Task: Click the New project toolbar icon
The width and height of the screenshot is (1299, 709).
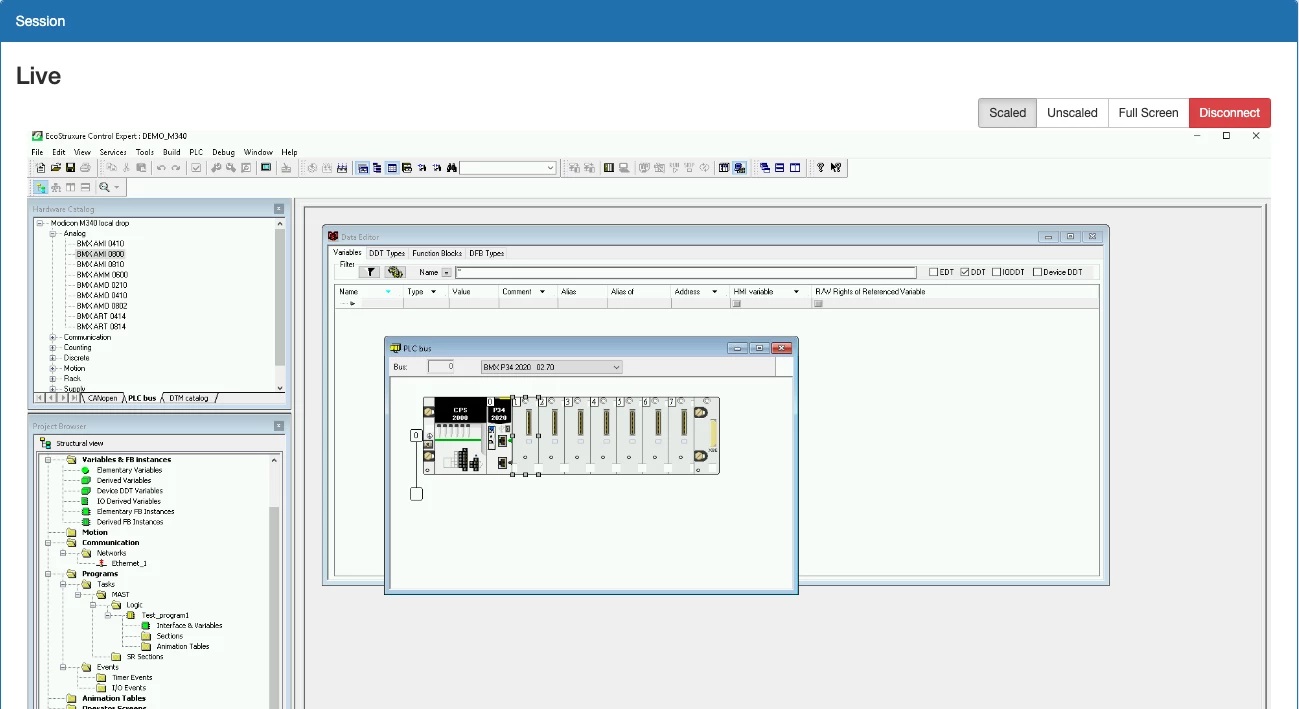Action: 41,168
